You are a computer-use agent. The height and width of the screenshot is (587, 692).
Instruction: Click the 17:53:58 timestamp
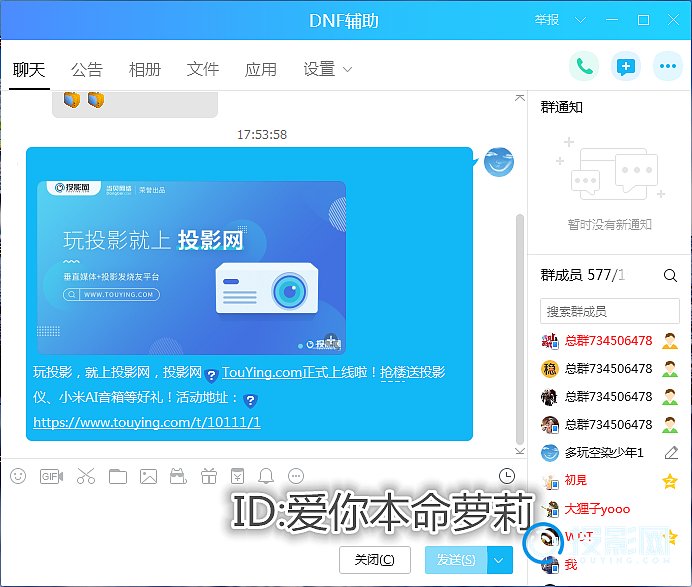pos(262,135)
